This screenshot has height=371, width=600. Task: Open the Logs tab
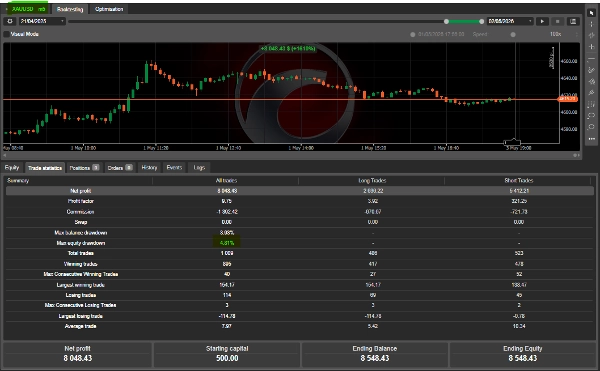point(199,168)
